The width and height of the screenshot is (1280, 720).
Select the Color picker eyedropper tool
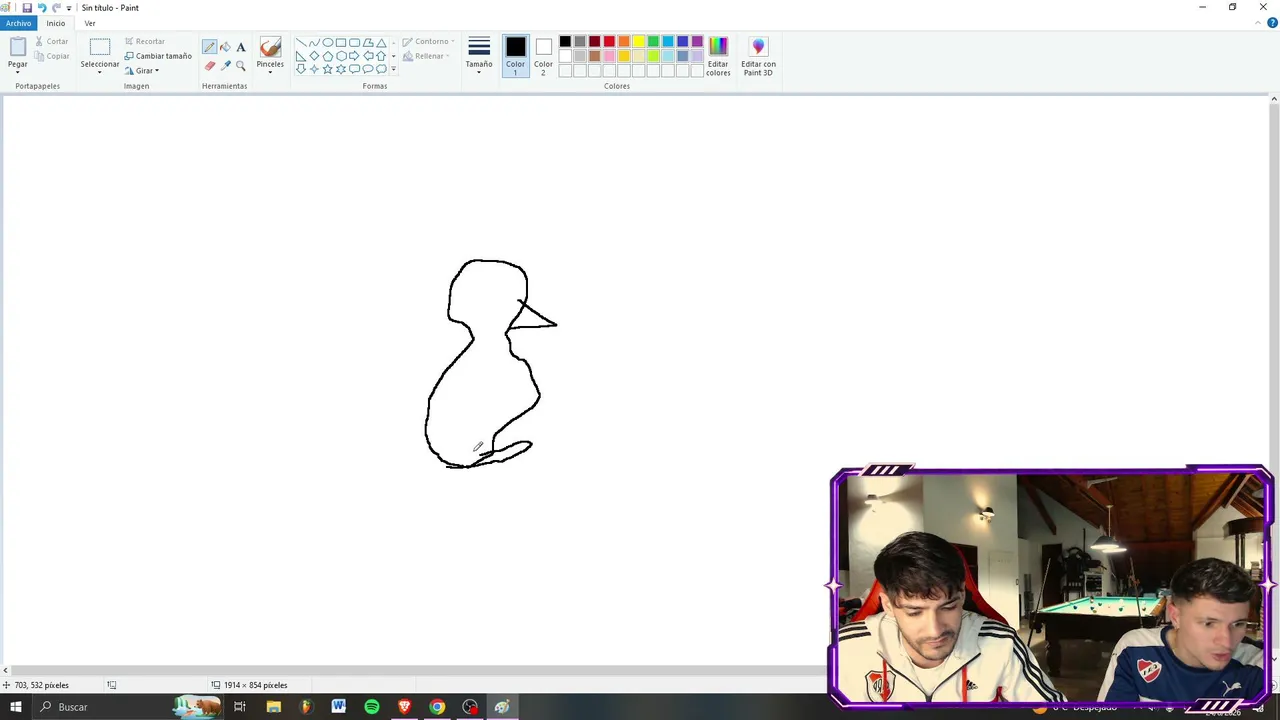(225, 66)
